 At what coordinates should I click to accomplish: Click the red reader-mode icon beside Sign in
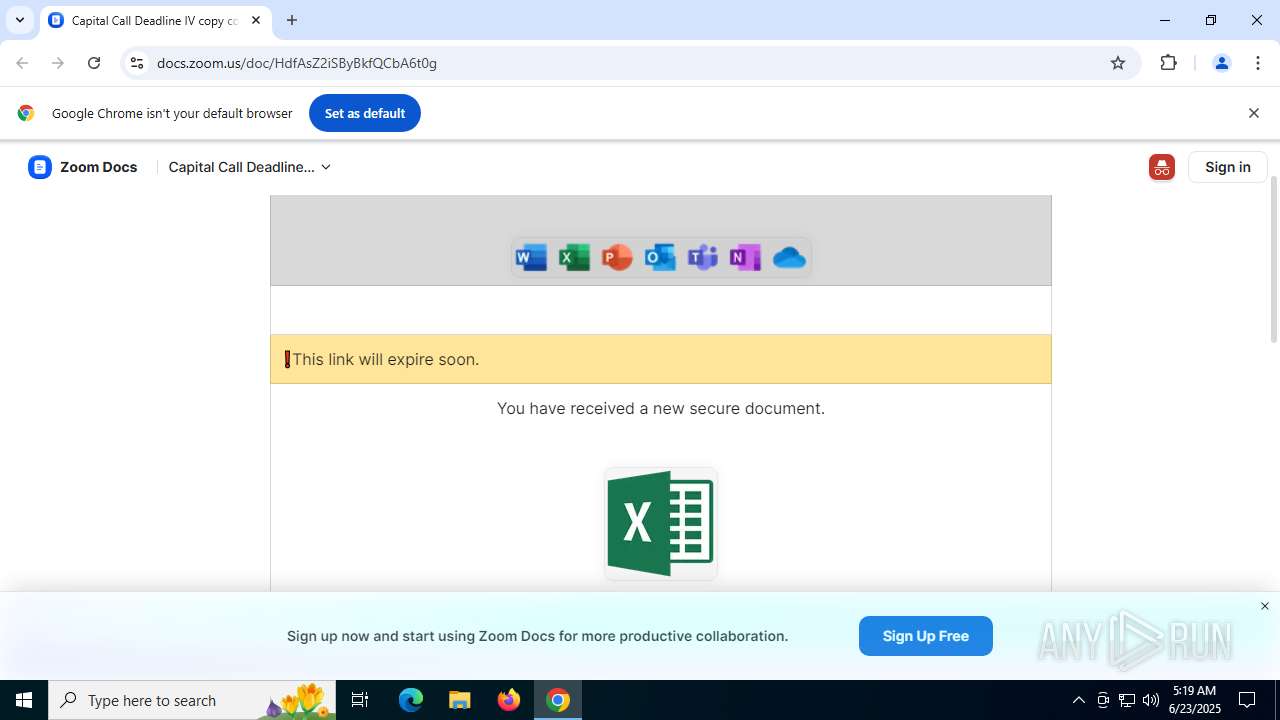[x=1162, y=167]
